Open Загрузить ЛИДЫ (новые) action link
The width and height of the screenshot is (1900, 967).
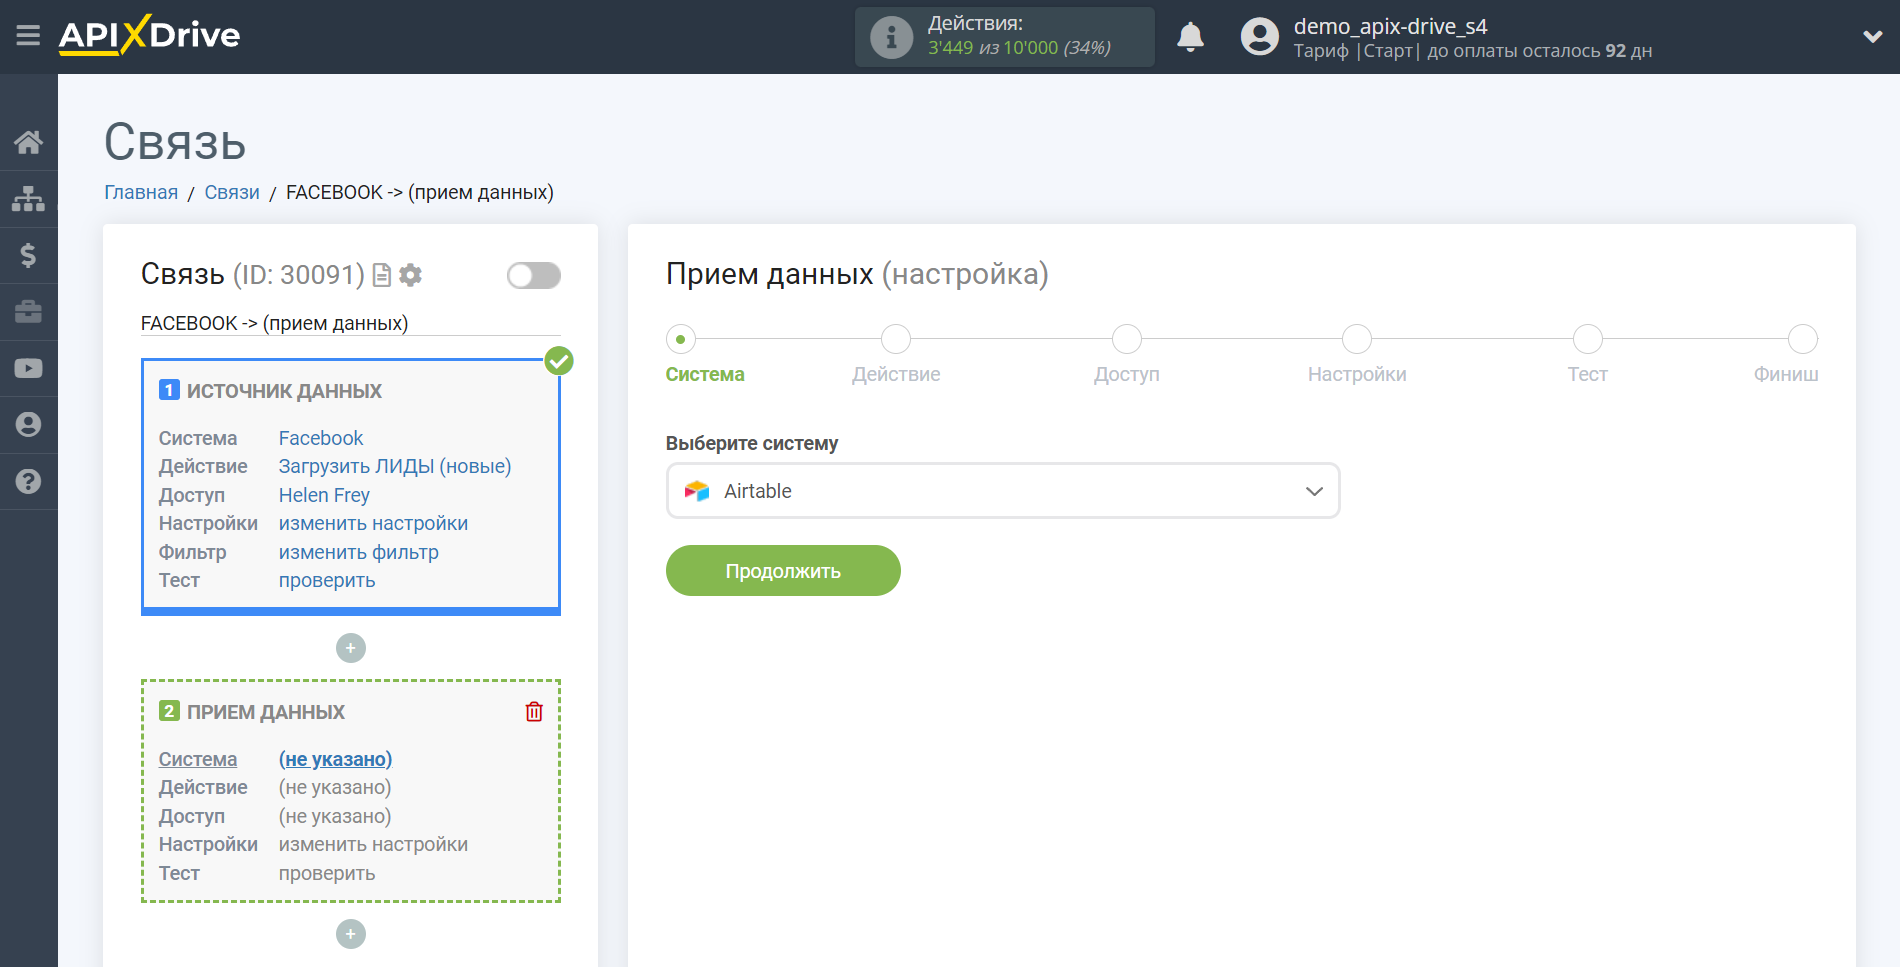tap(395, 466)
